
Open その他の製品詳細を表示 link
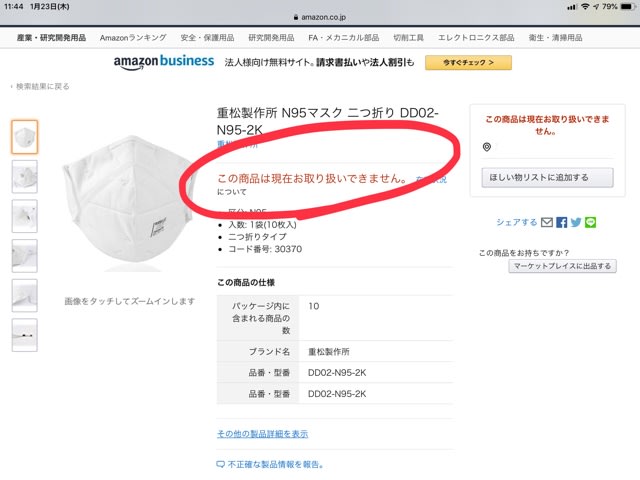click(x=262, y=434)
